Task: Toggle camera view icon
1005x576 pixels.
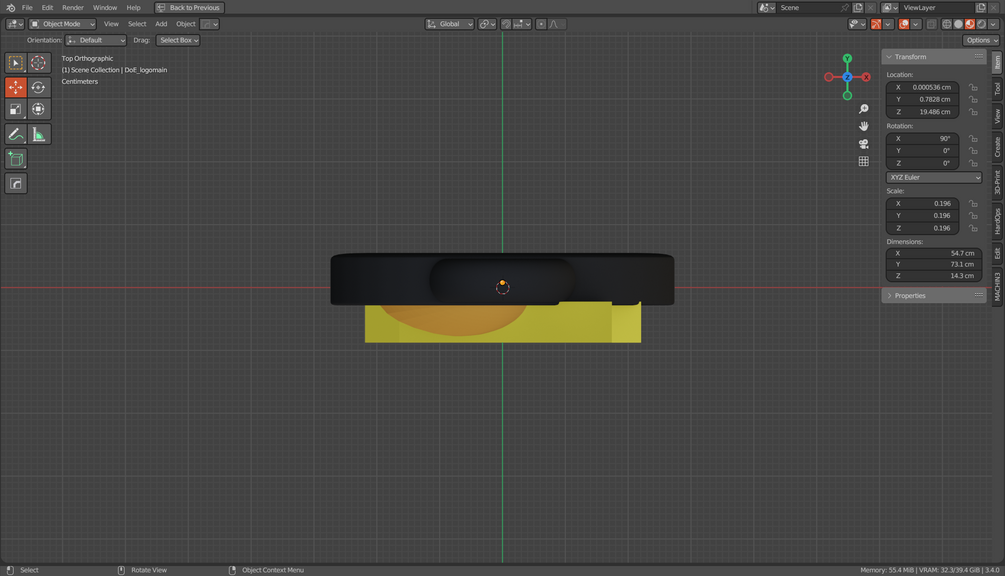Action: pyautogui.click(x=863, y=144)
